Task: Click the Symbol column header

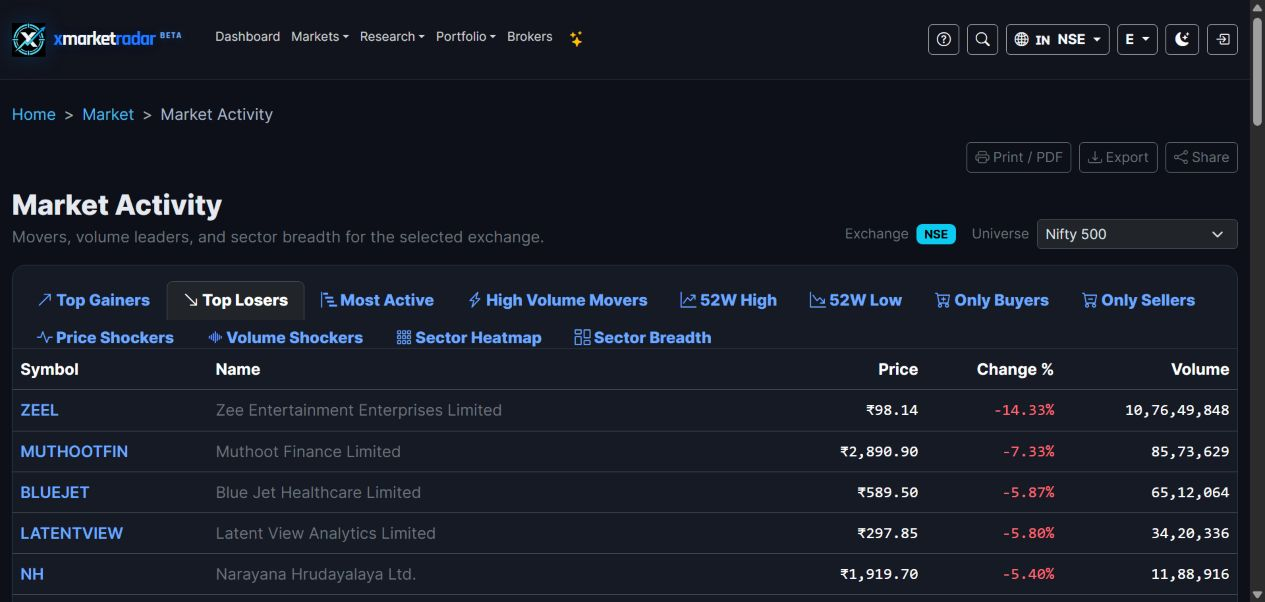Action: click(50, 369)
